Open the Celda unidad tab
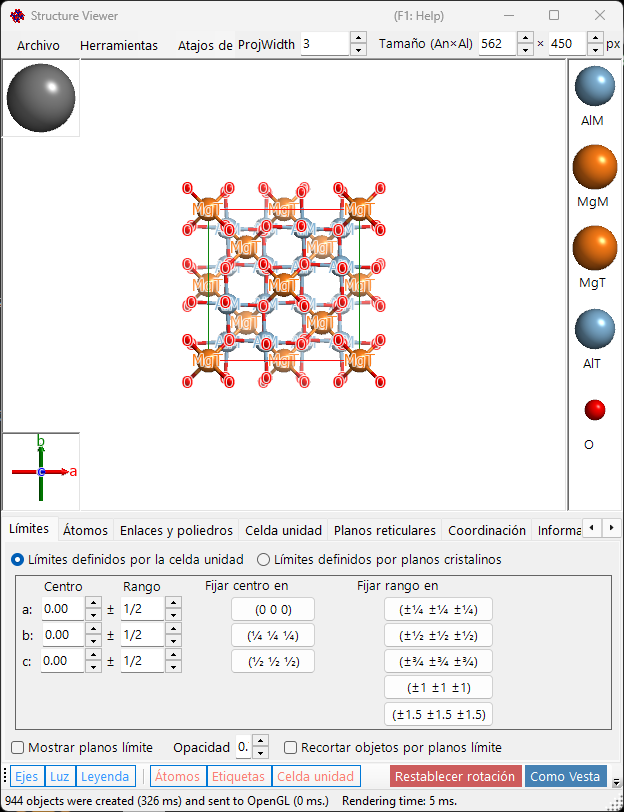This screenshot has height=812, width=624. 283,530
